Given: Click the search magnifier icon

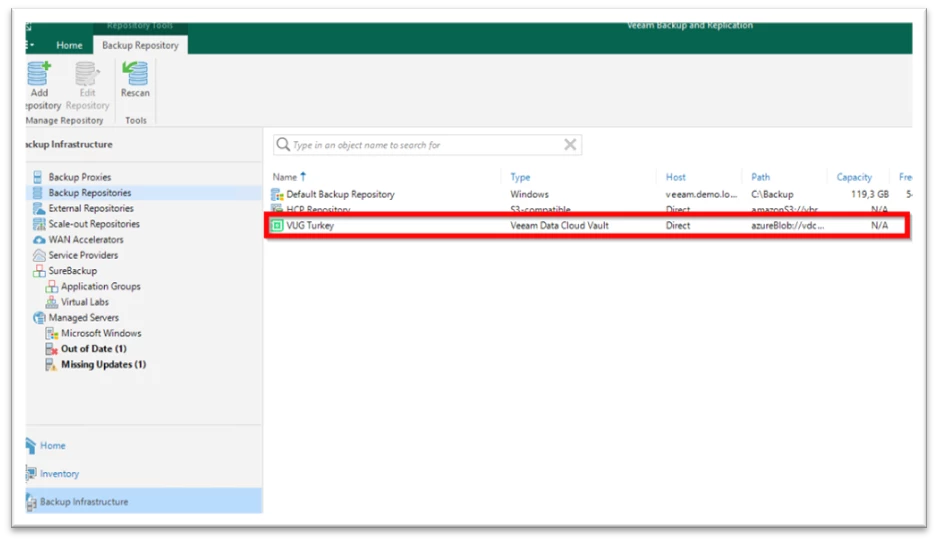Looking at the screenshot, I should point(283,145).
